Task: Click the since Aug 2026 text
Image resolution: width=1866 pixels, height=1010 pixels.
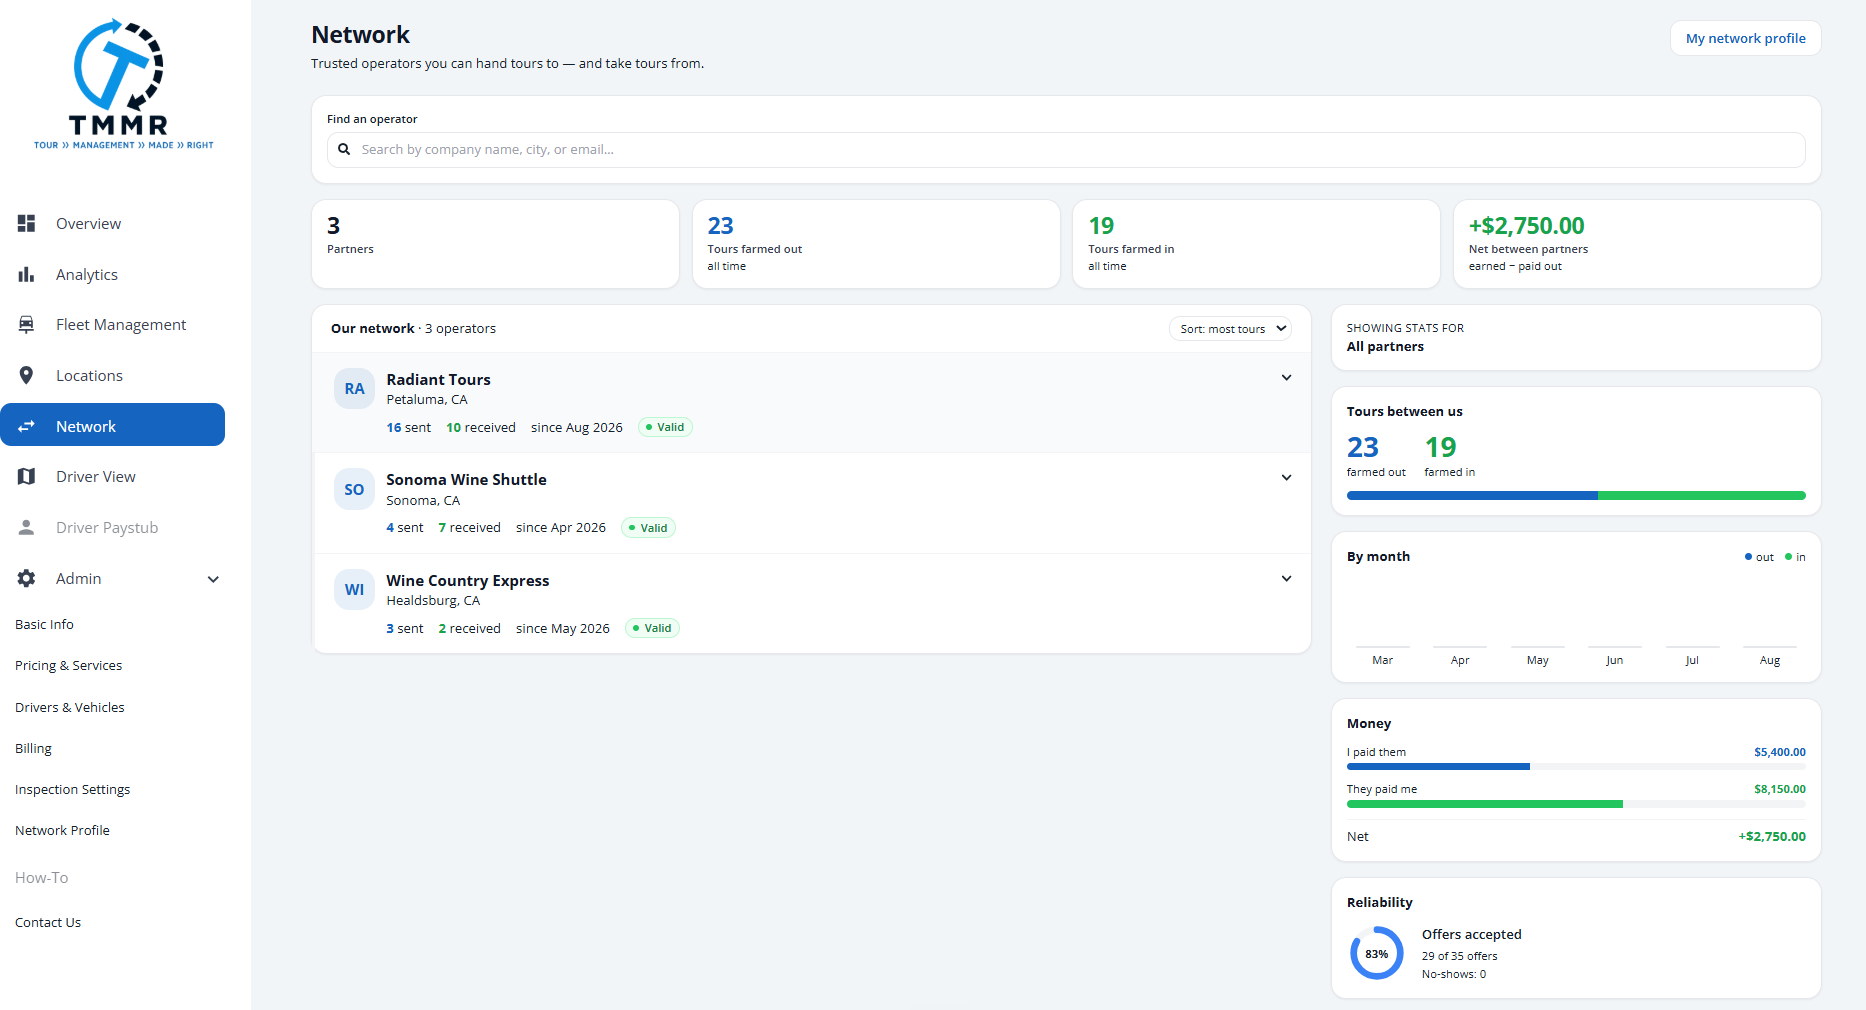Action: [x=576, y=427]
